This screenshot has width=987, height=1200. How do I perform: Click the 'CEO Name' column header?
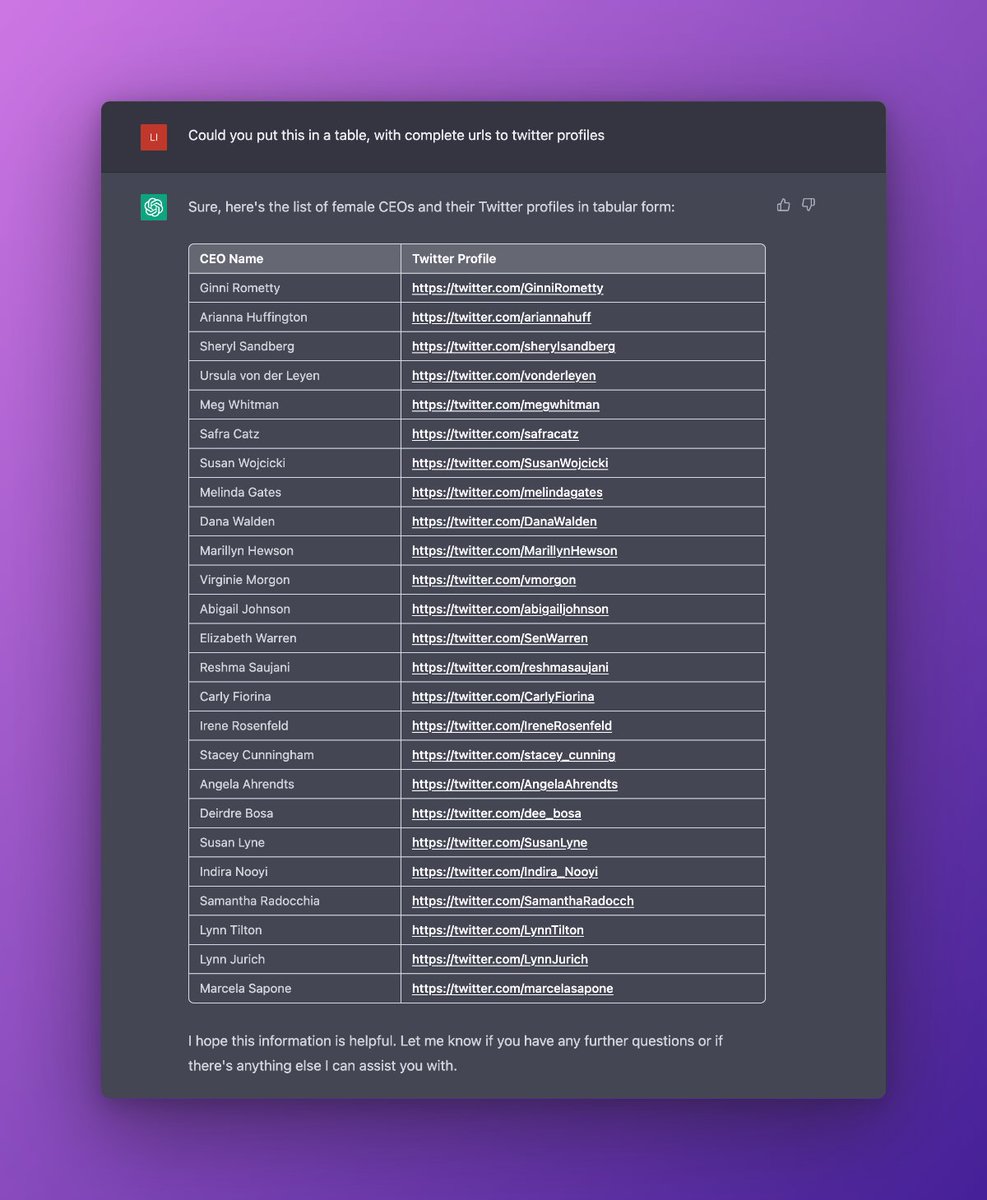(x=295, y=259)
